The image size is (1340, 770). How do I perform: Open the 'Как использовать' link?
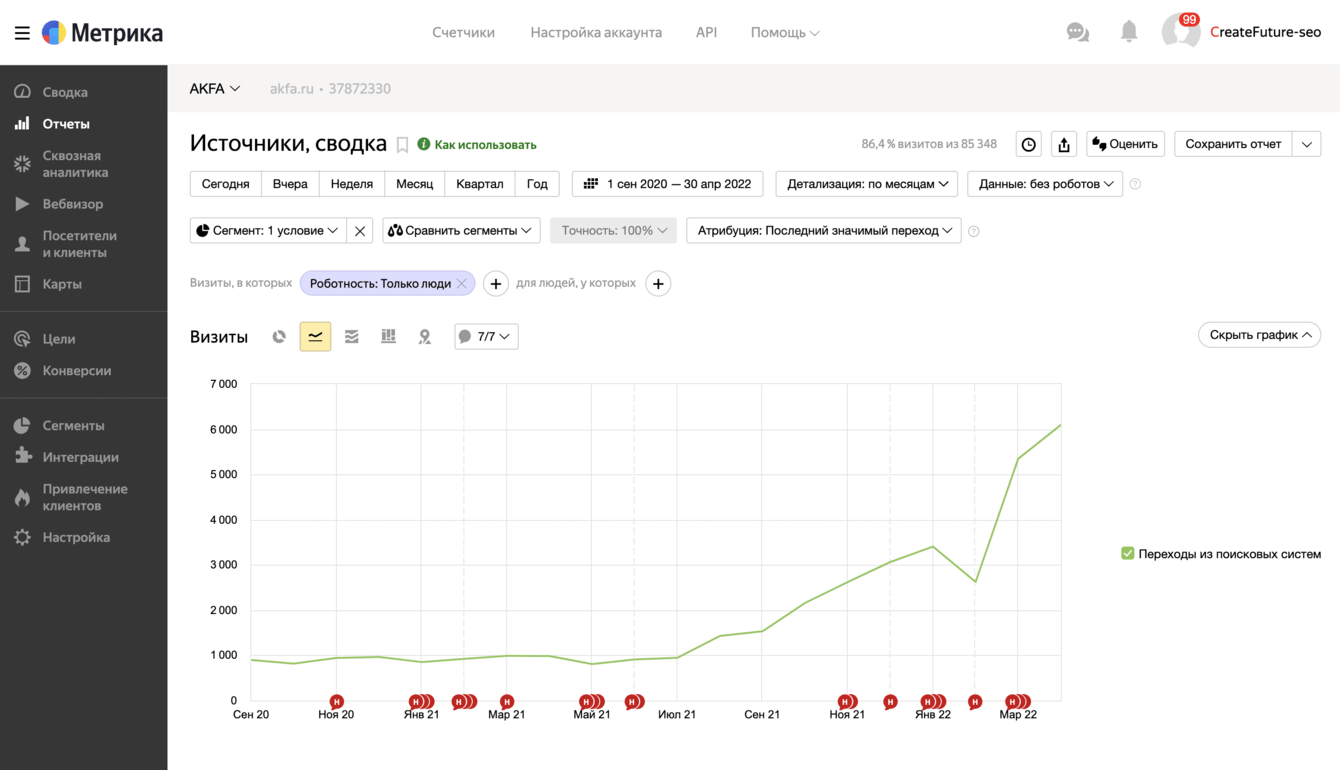pos(485,145)
